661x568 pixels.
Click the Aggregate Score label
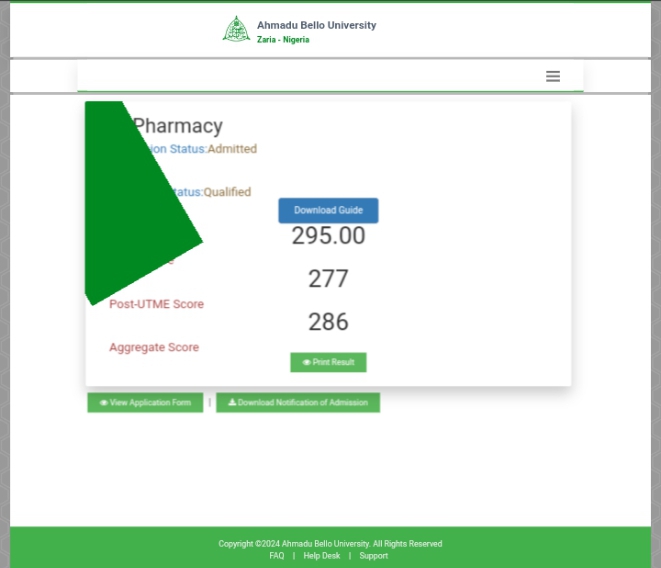(x=154, y=347)
